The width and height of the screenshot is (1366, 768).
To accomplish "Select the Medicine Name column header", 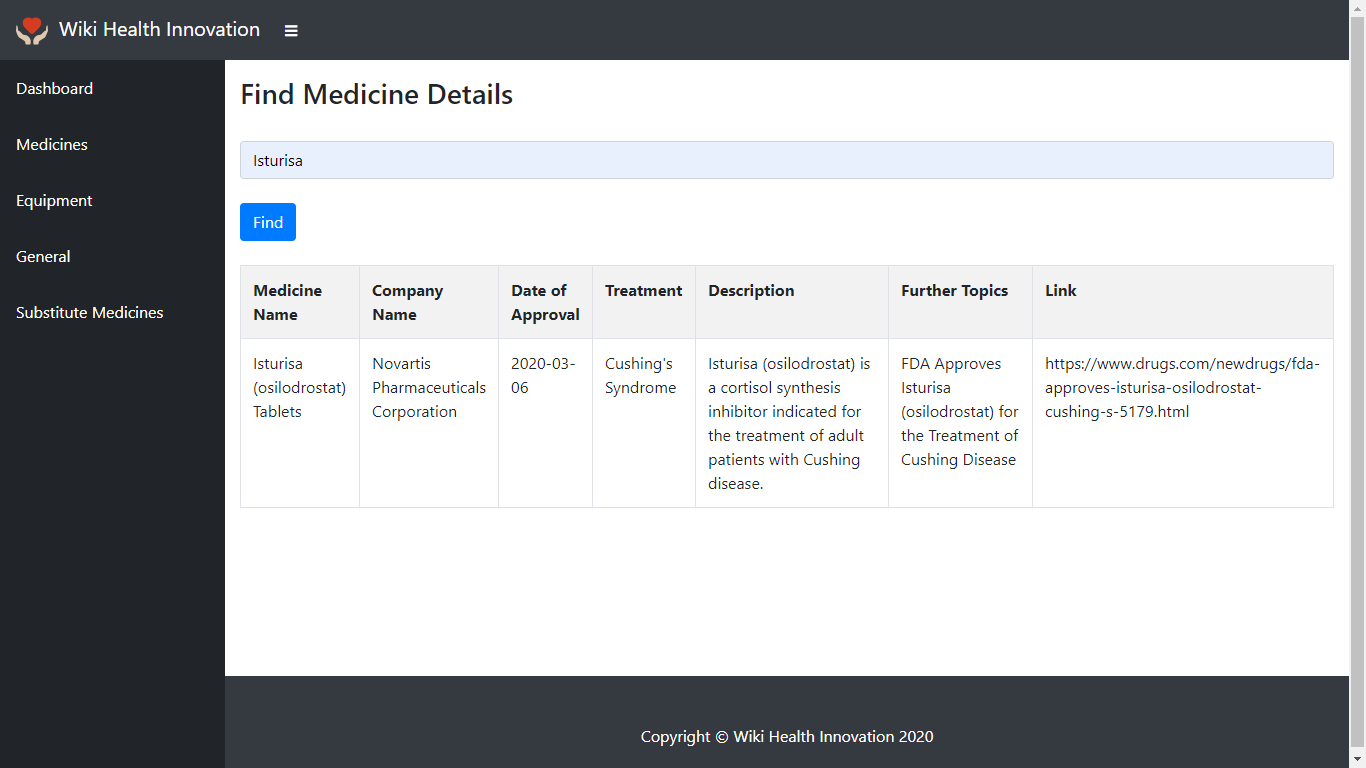I will [x=300, y=302].
